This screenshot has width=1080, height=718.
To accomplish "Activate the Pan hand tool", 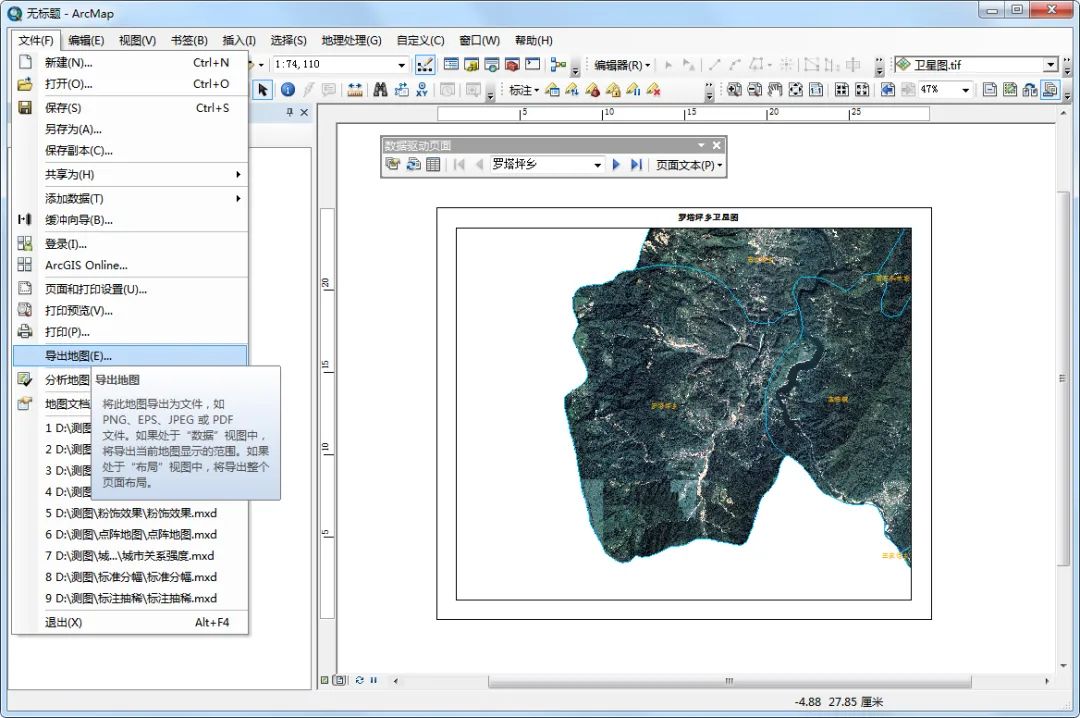I will coord(774,88).
